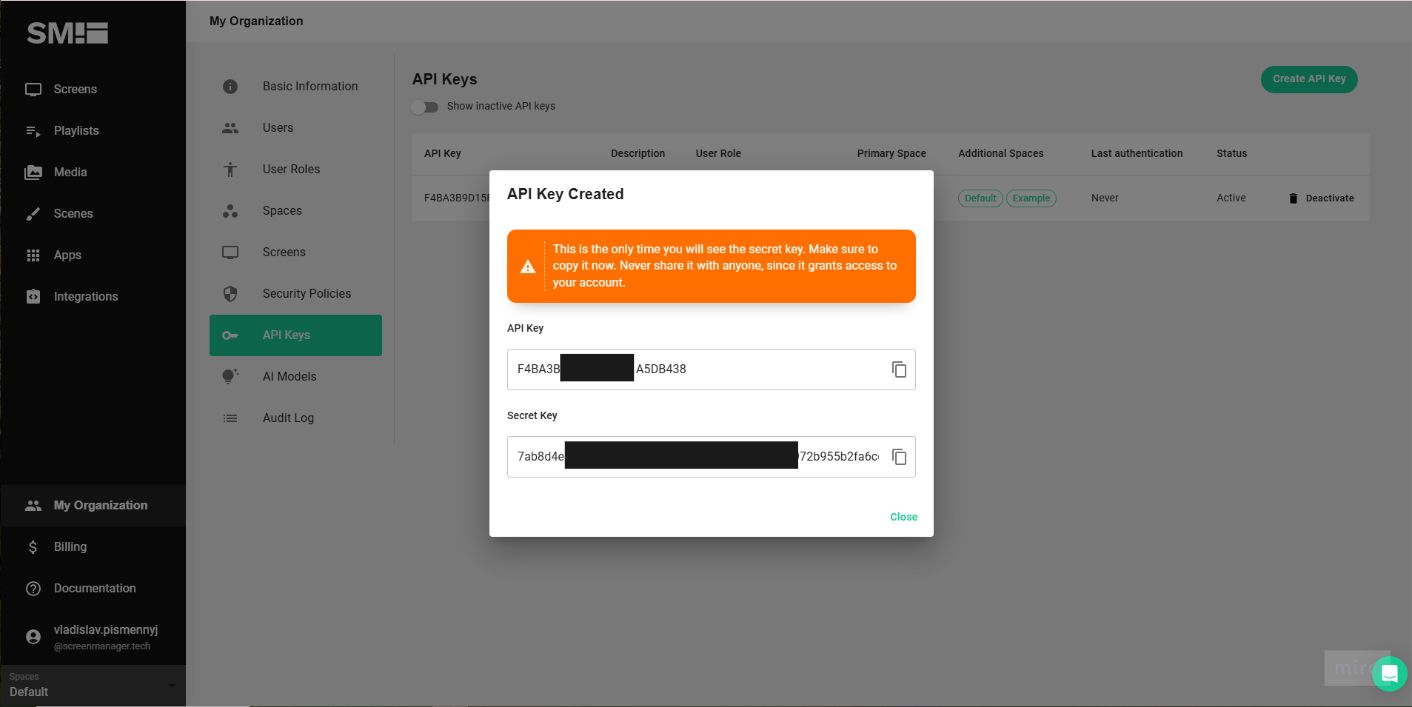Open the Documentation page
This screenshot has width=1412, height=707.
(x=94, y=588)
